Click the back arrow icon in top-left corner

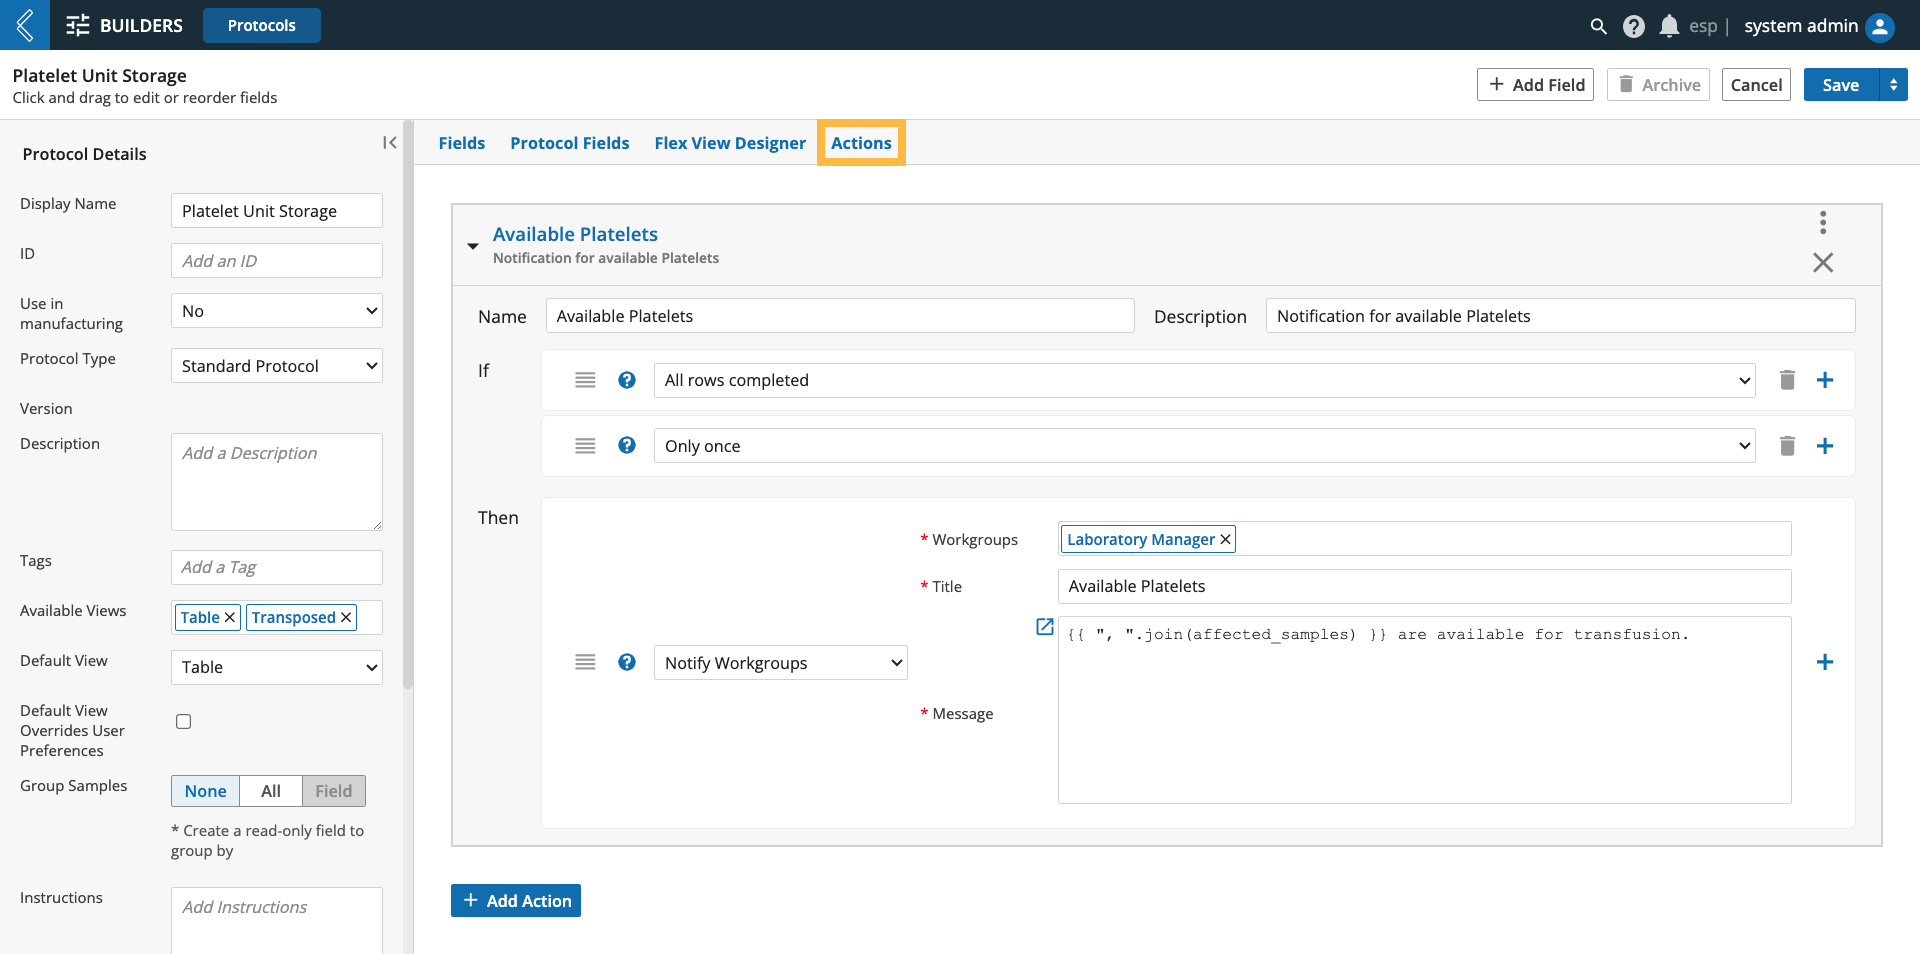25,25
